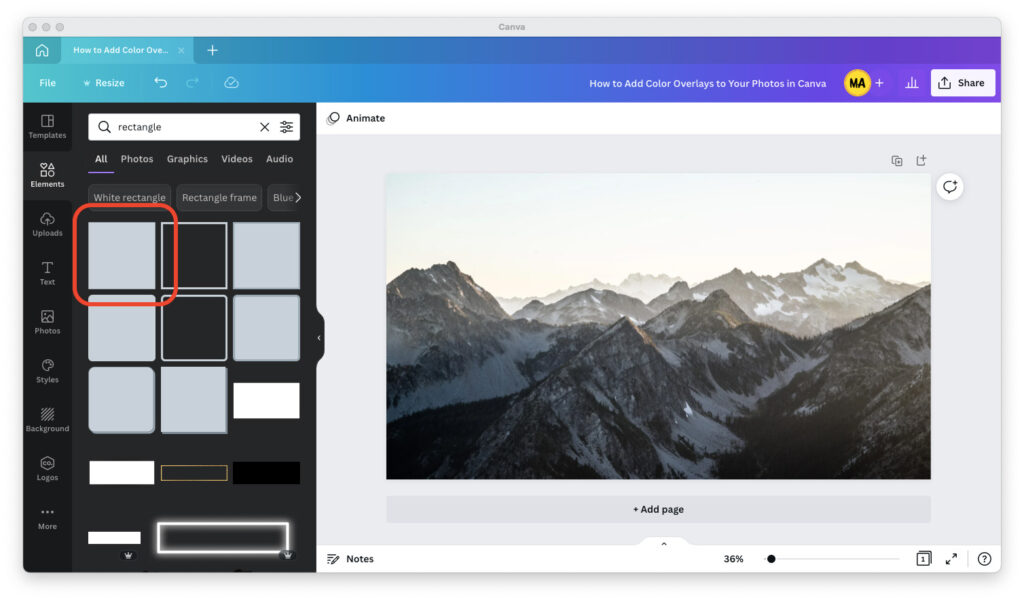
Task: Open the comment bubble icon
Action: [x=950, y=187]
